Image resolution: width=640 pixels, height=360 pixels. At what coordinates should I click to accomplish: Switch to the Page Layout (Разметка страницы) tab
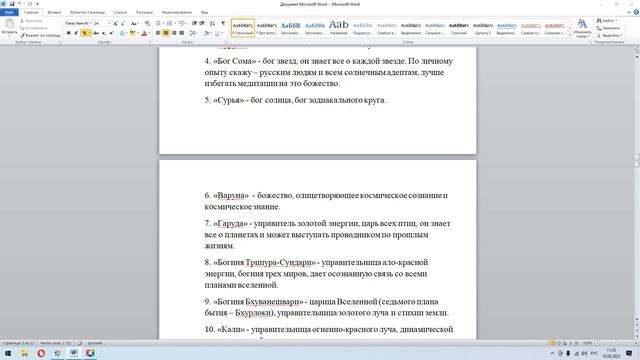(87, 13)
